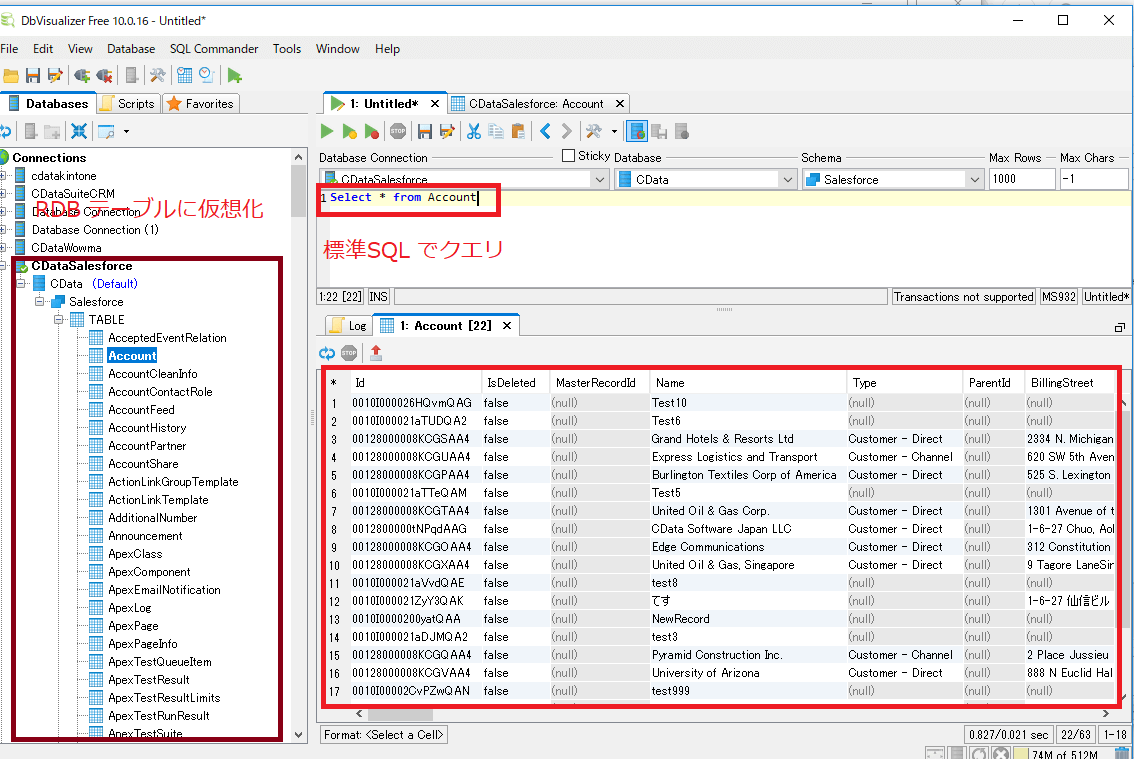
Task: Click the previous SQL history arrow
Action: [x=545, y=131]
